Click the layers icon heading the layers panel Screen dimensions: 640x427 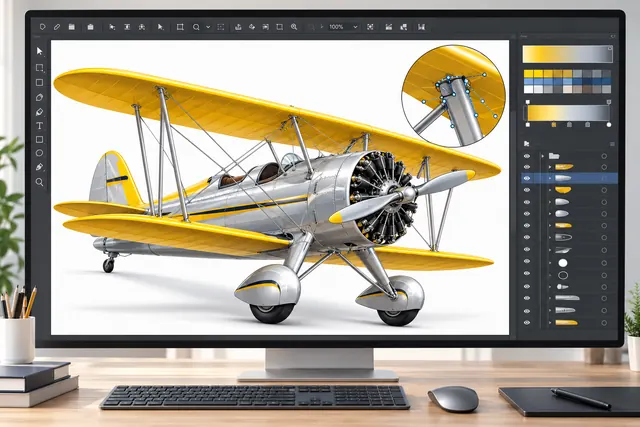pos(527,144)
